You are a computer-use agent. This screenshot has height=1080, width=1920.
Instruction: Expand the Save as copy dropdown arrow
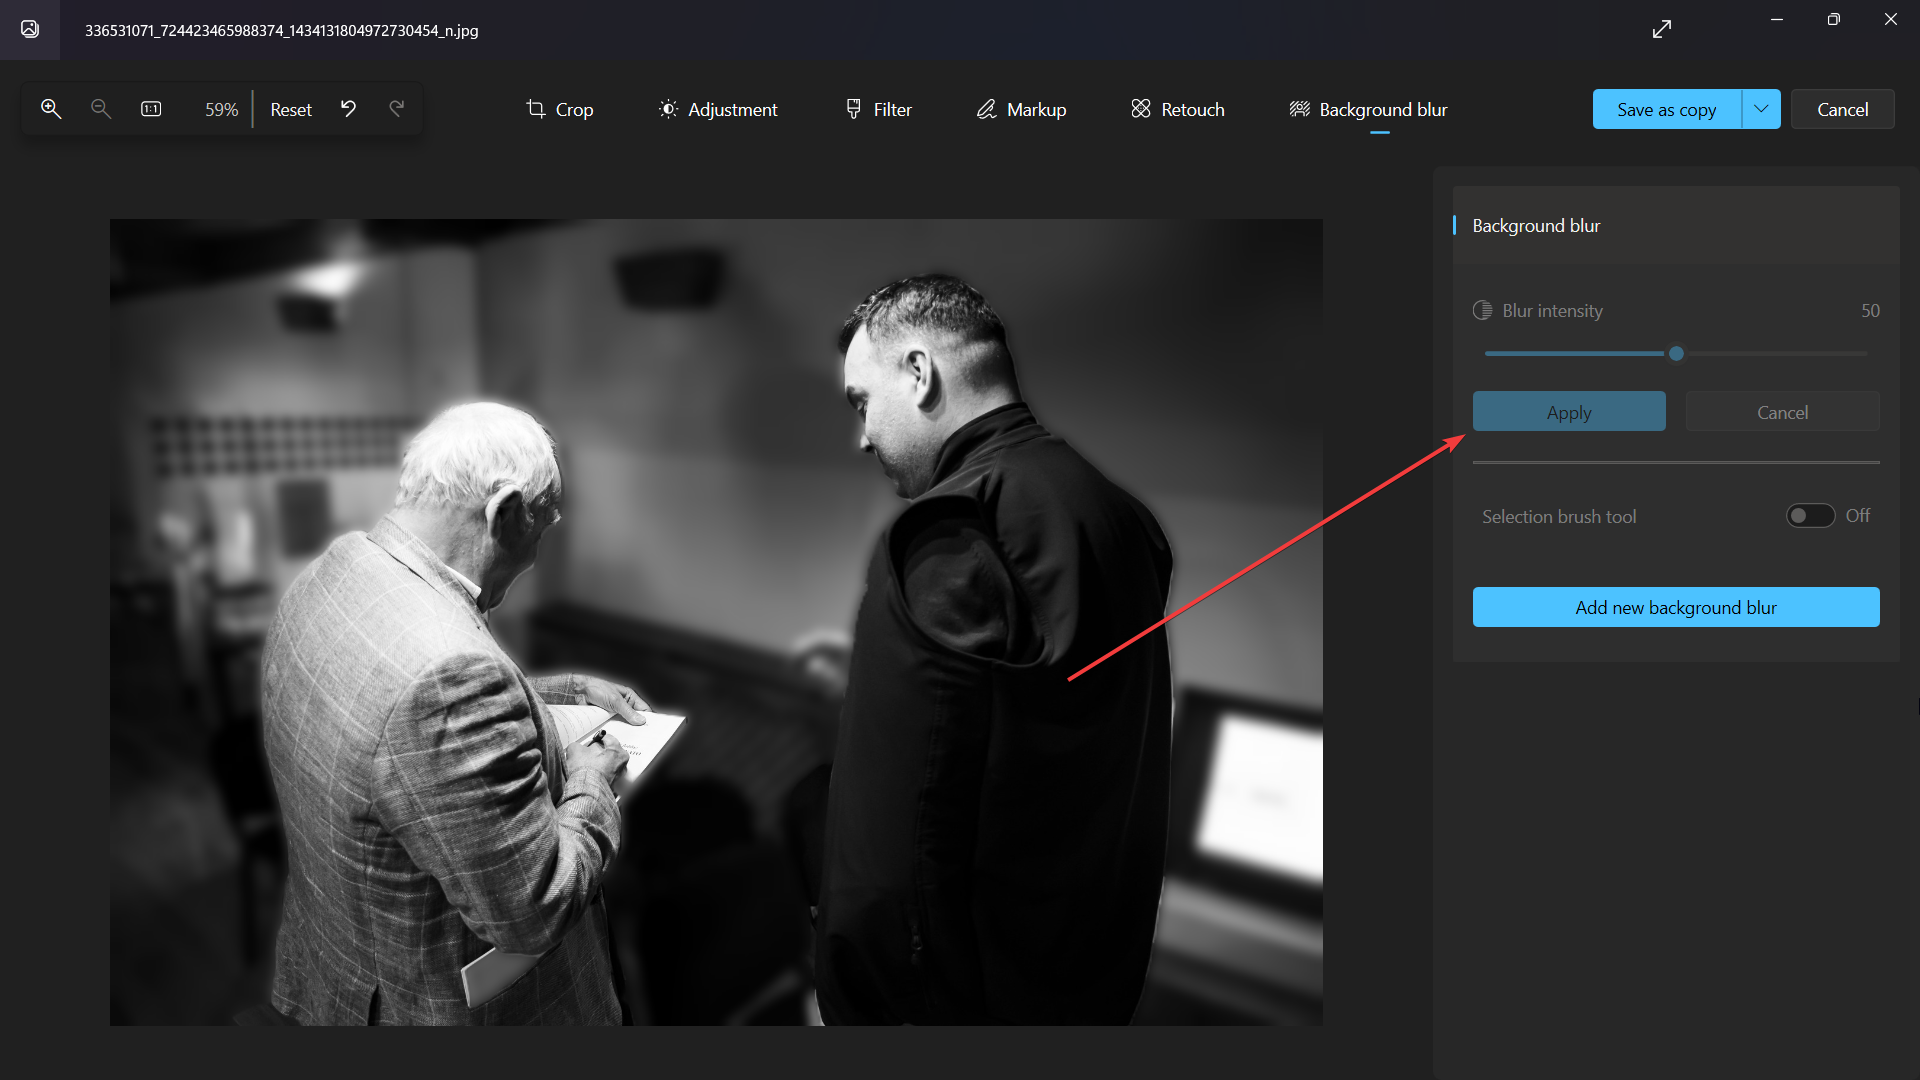(1761, 109)
